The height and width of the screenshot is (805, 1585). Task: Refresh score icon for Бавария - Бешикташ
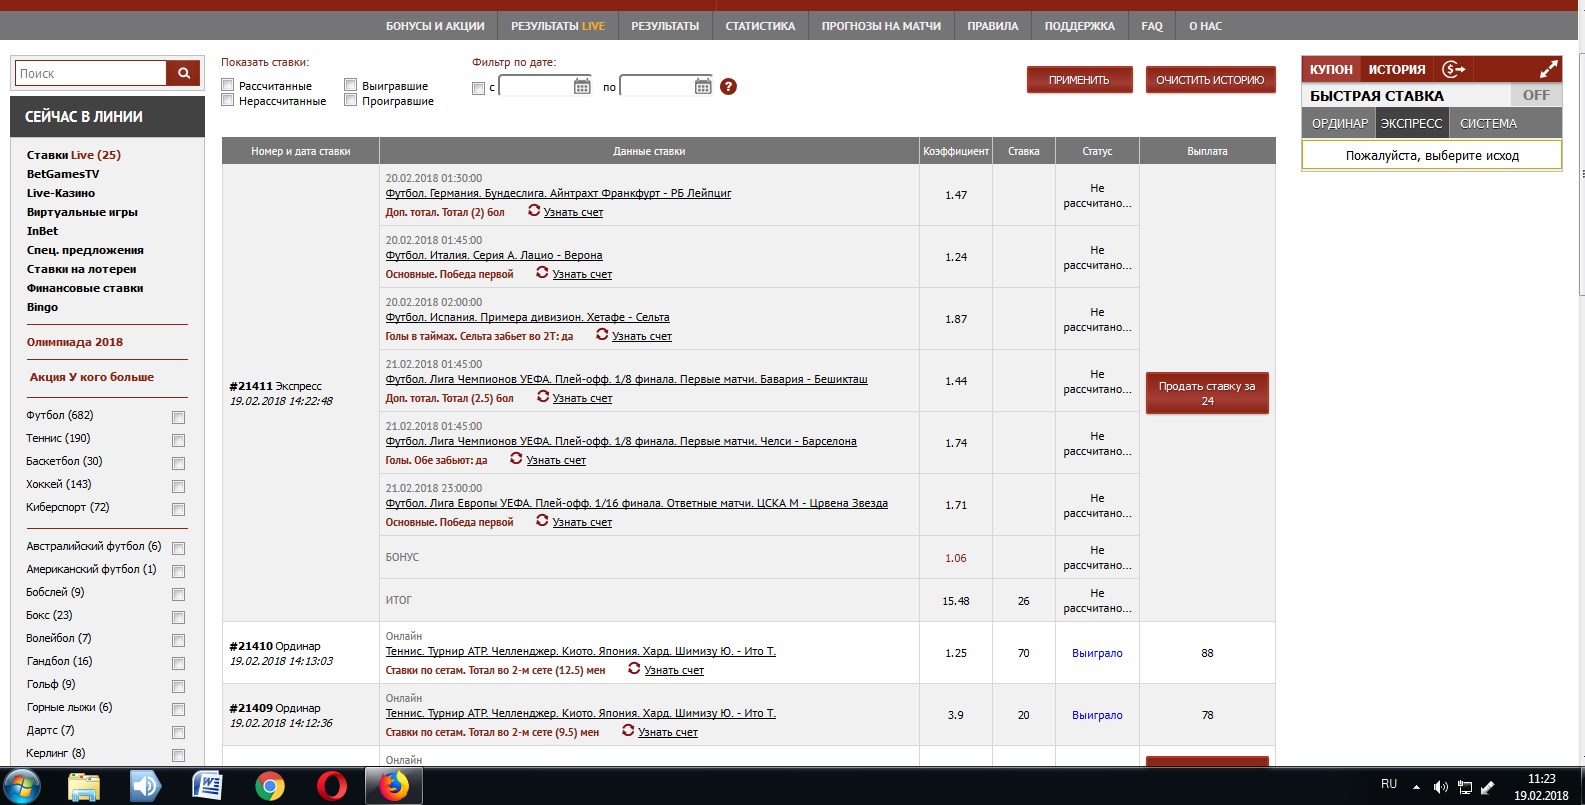coord(543,397)
